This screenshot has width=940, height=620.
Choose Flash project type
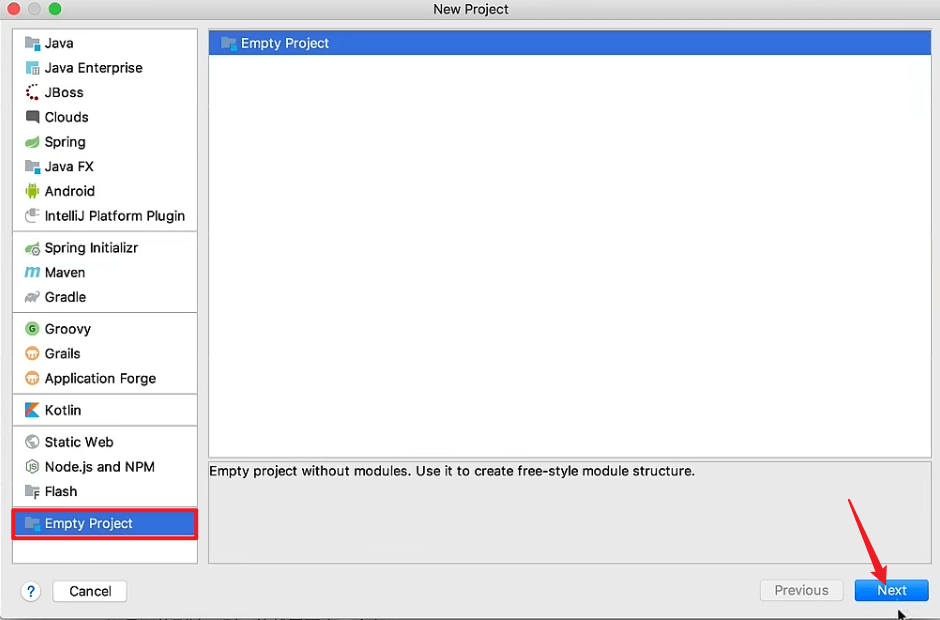105,492
